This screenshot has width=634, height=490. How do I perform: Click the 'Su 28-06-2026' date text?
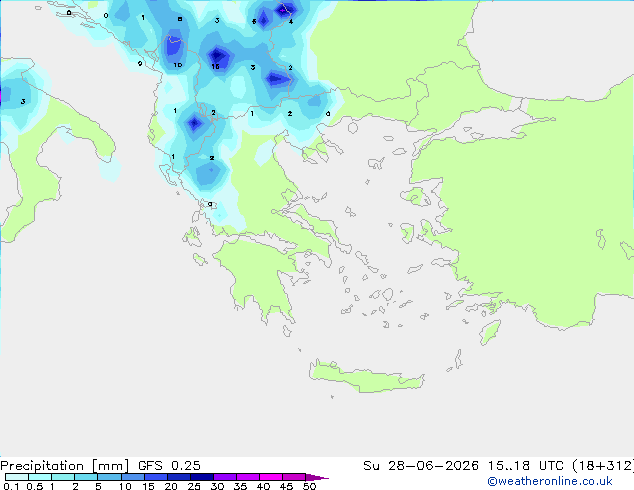(x=421, y=466)
